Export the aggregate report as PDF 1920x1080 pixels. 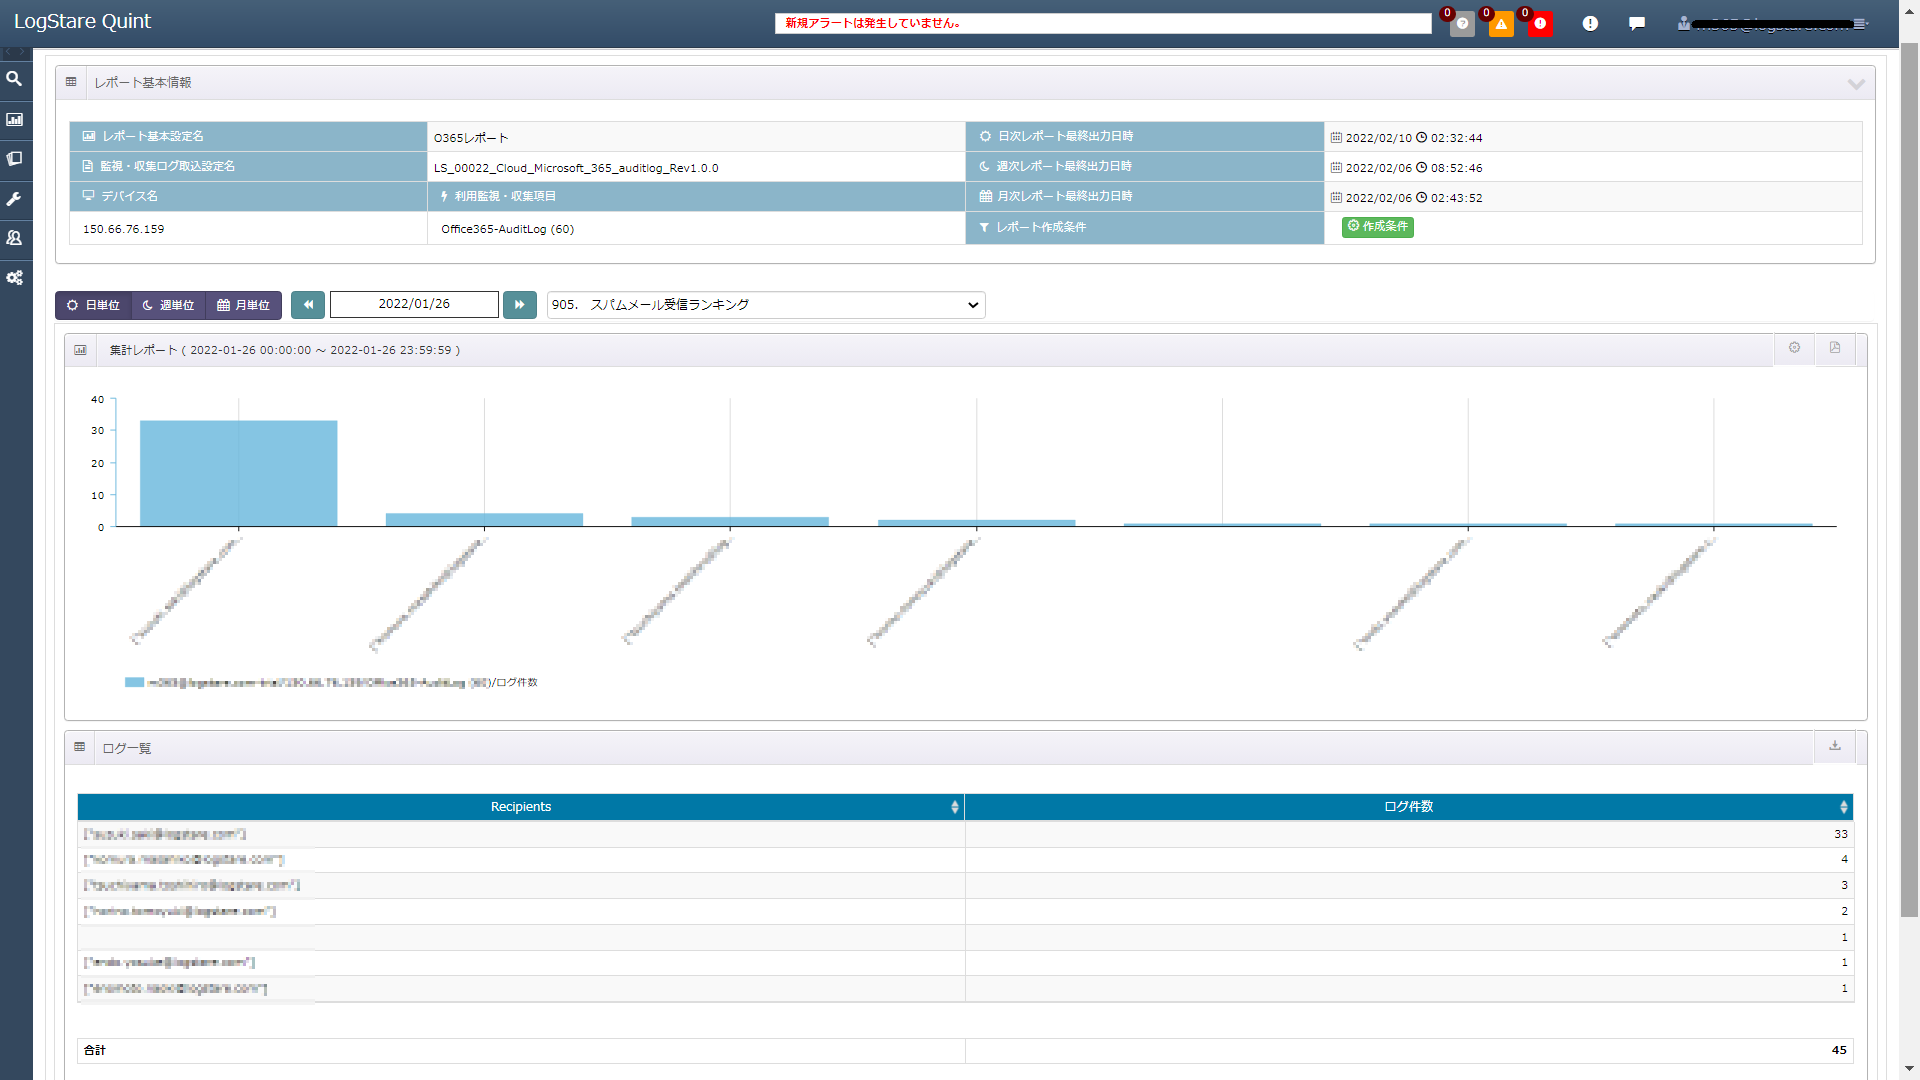1835,348
